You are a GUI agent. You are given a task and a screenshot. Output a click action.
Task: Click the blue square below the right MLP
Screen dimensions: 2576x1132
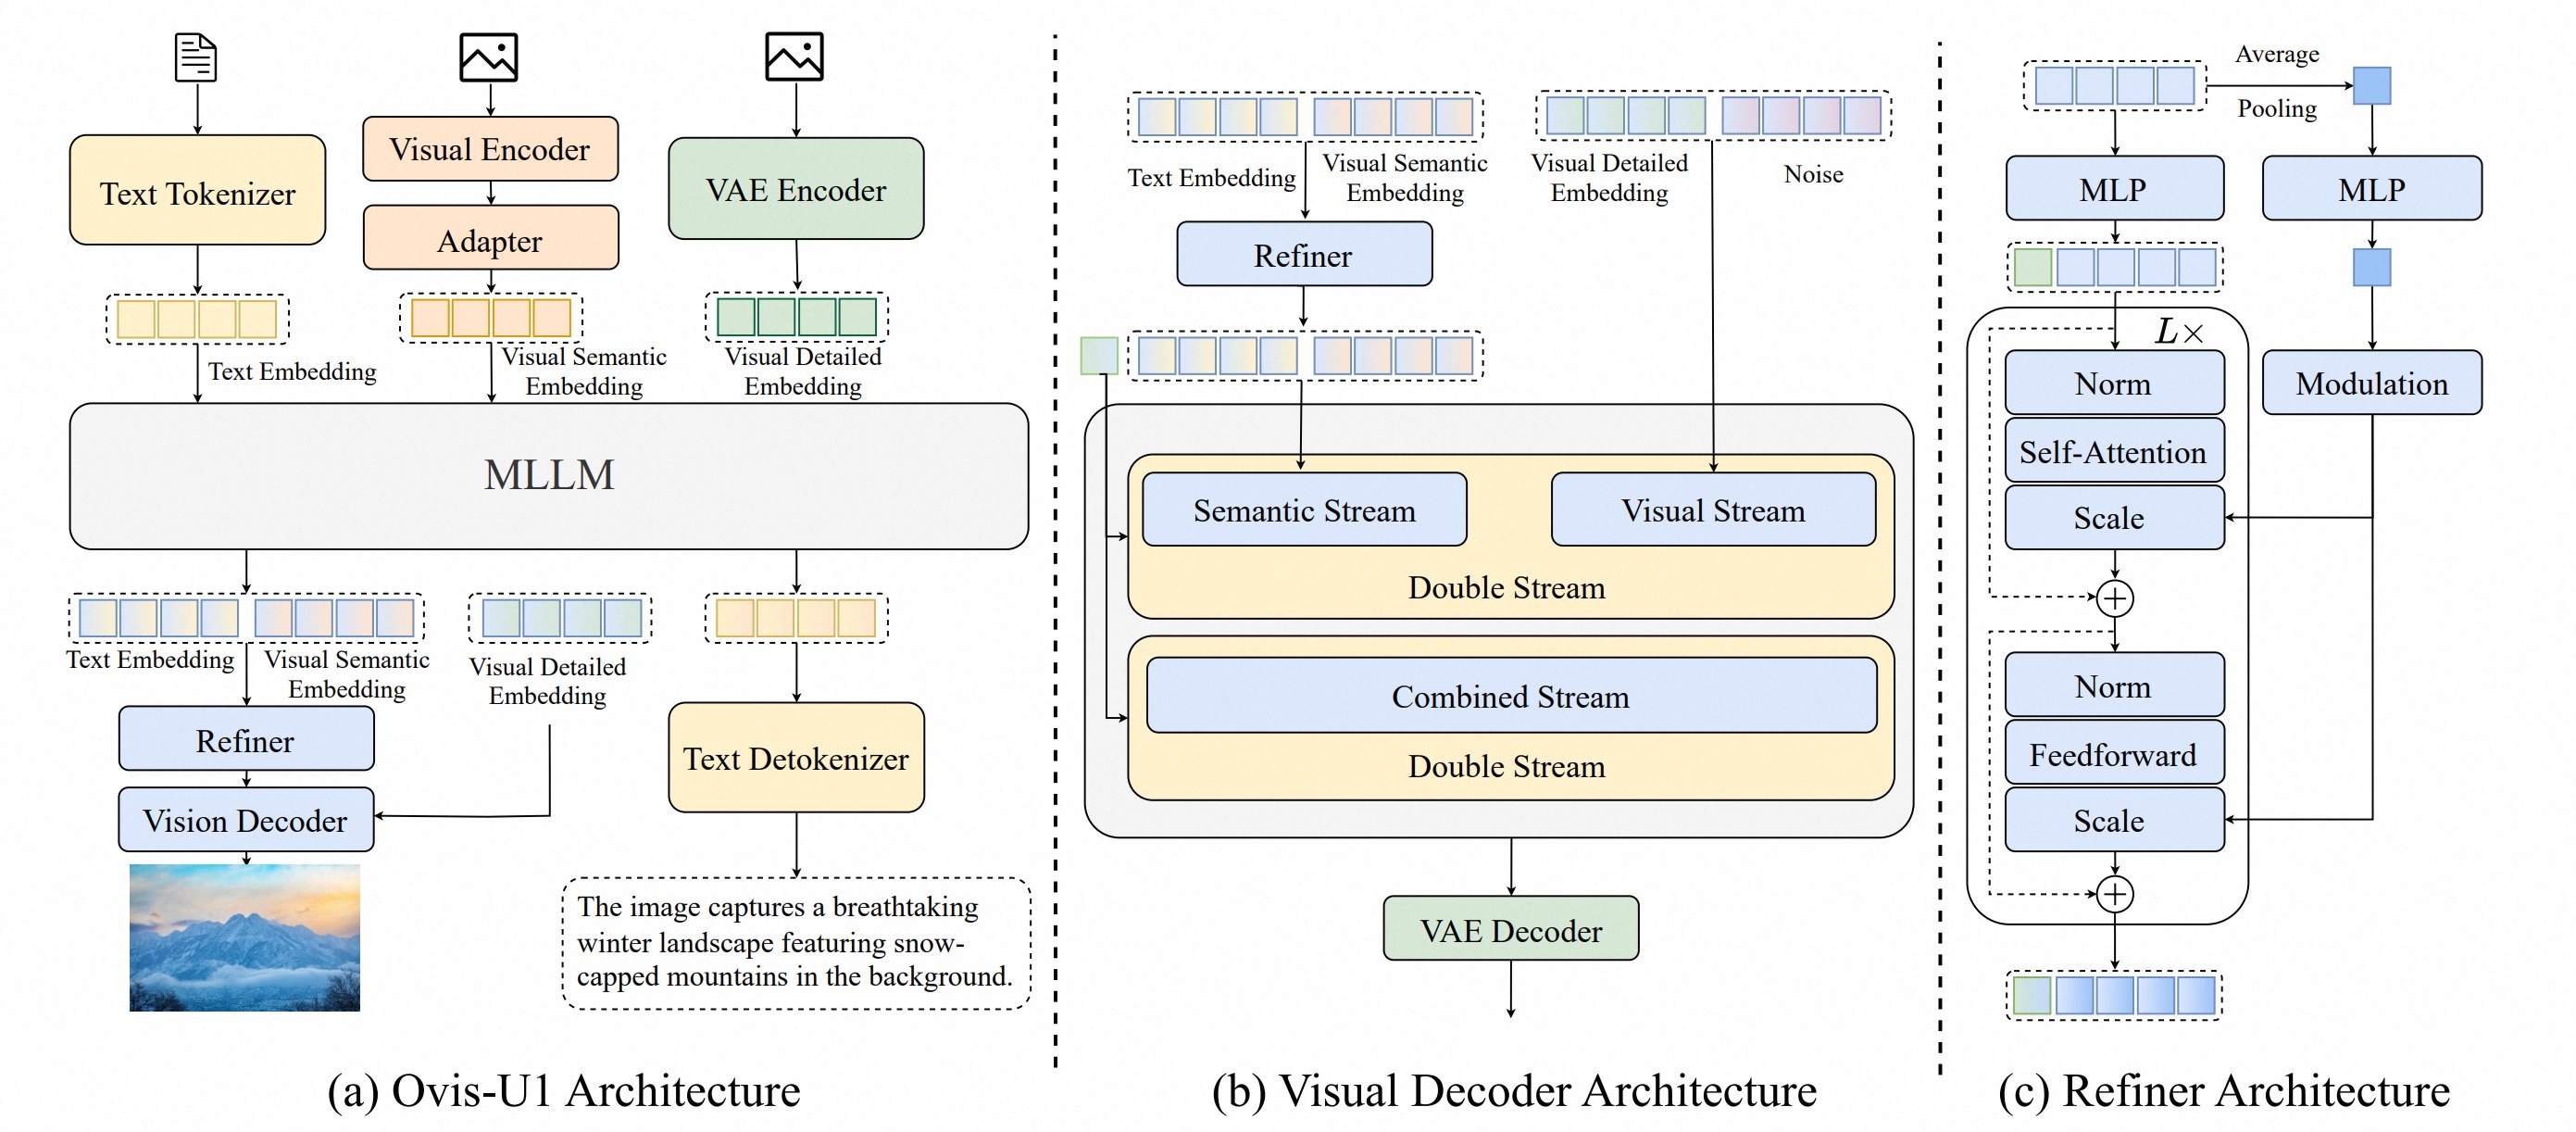coord(2371,267)
